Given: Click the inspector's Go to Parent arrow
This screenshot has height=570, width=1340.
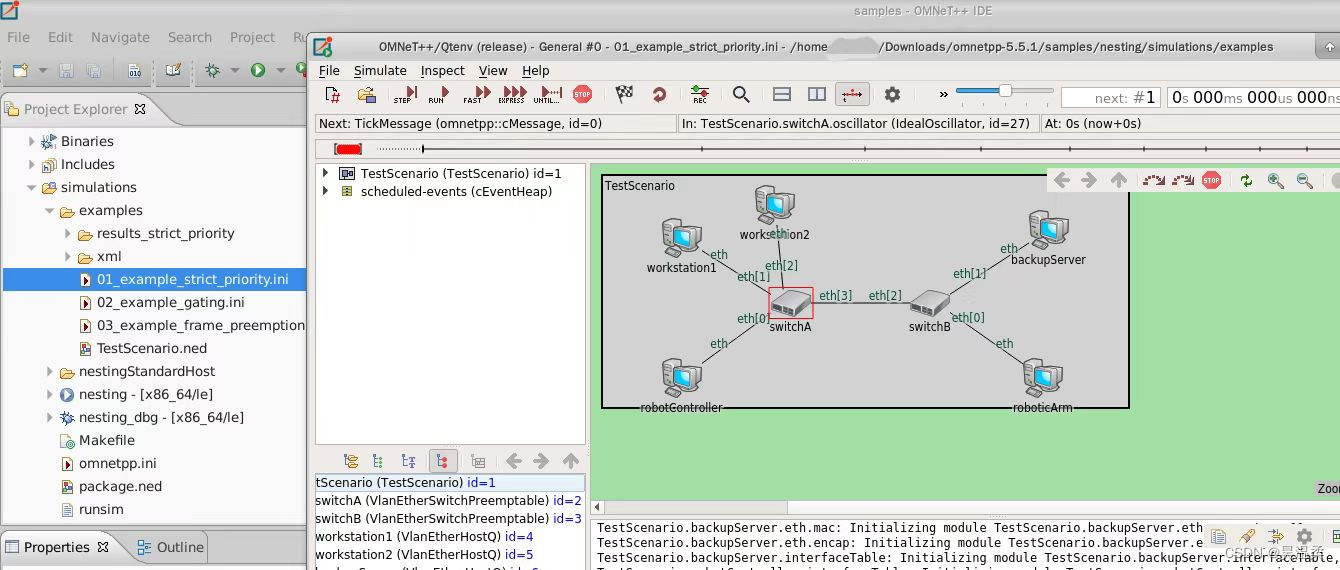Looking at the screenshot, I should pyautogui.click(x=570, y=461).
